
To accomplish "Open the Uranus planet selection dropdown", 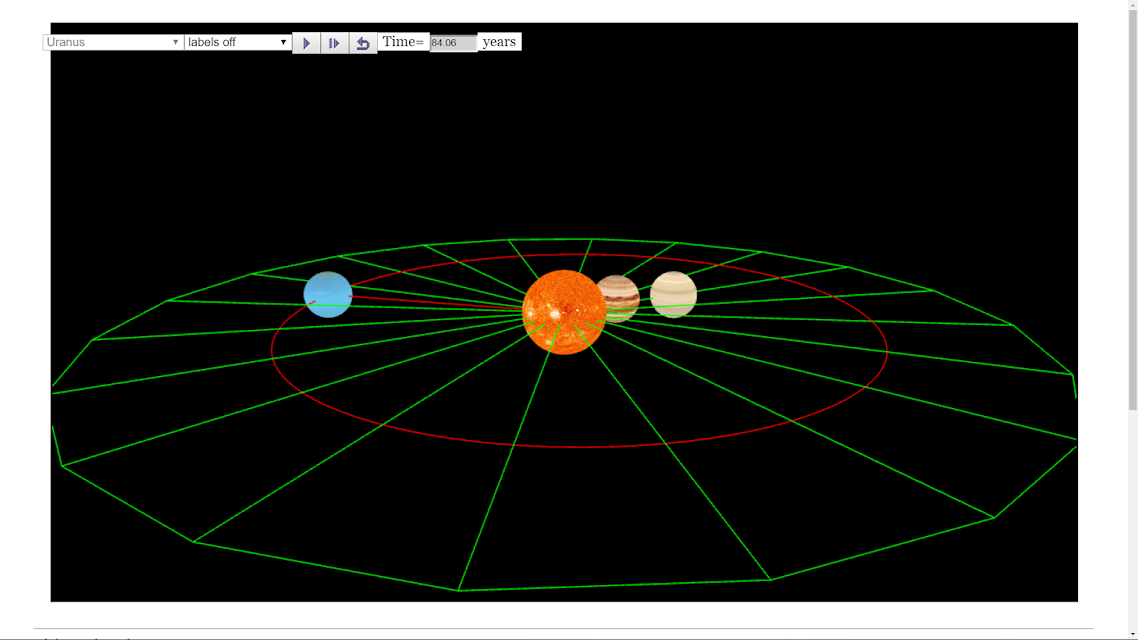I will tap(113, 42).
